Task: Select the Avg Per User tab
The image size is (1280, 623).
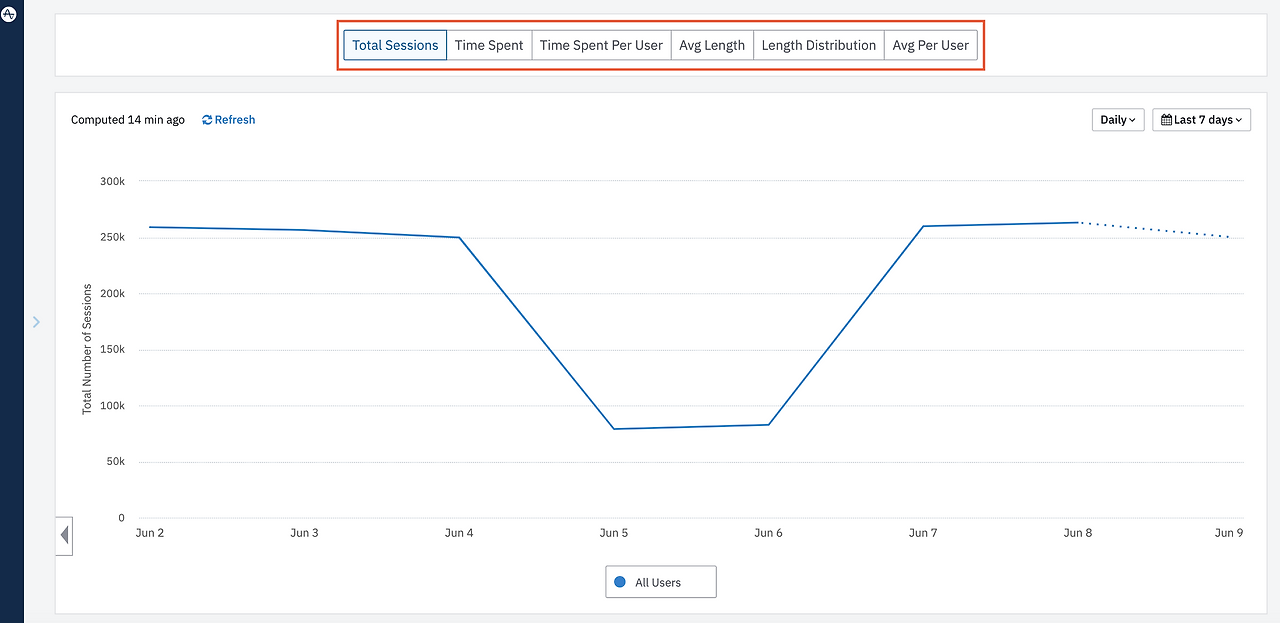Action: [931, 45]
